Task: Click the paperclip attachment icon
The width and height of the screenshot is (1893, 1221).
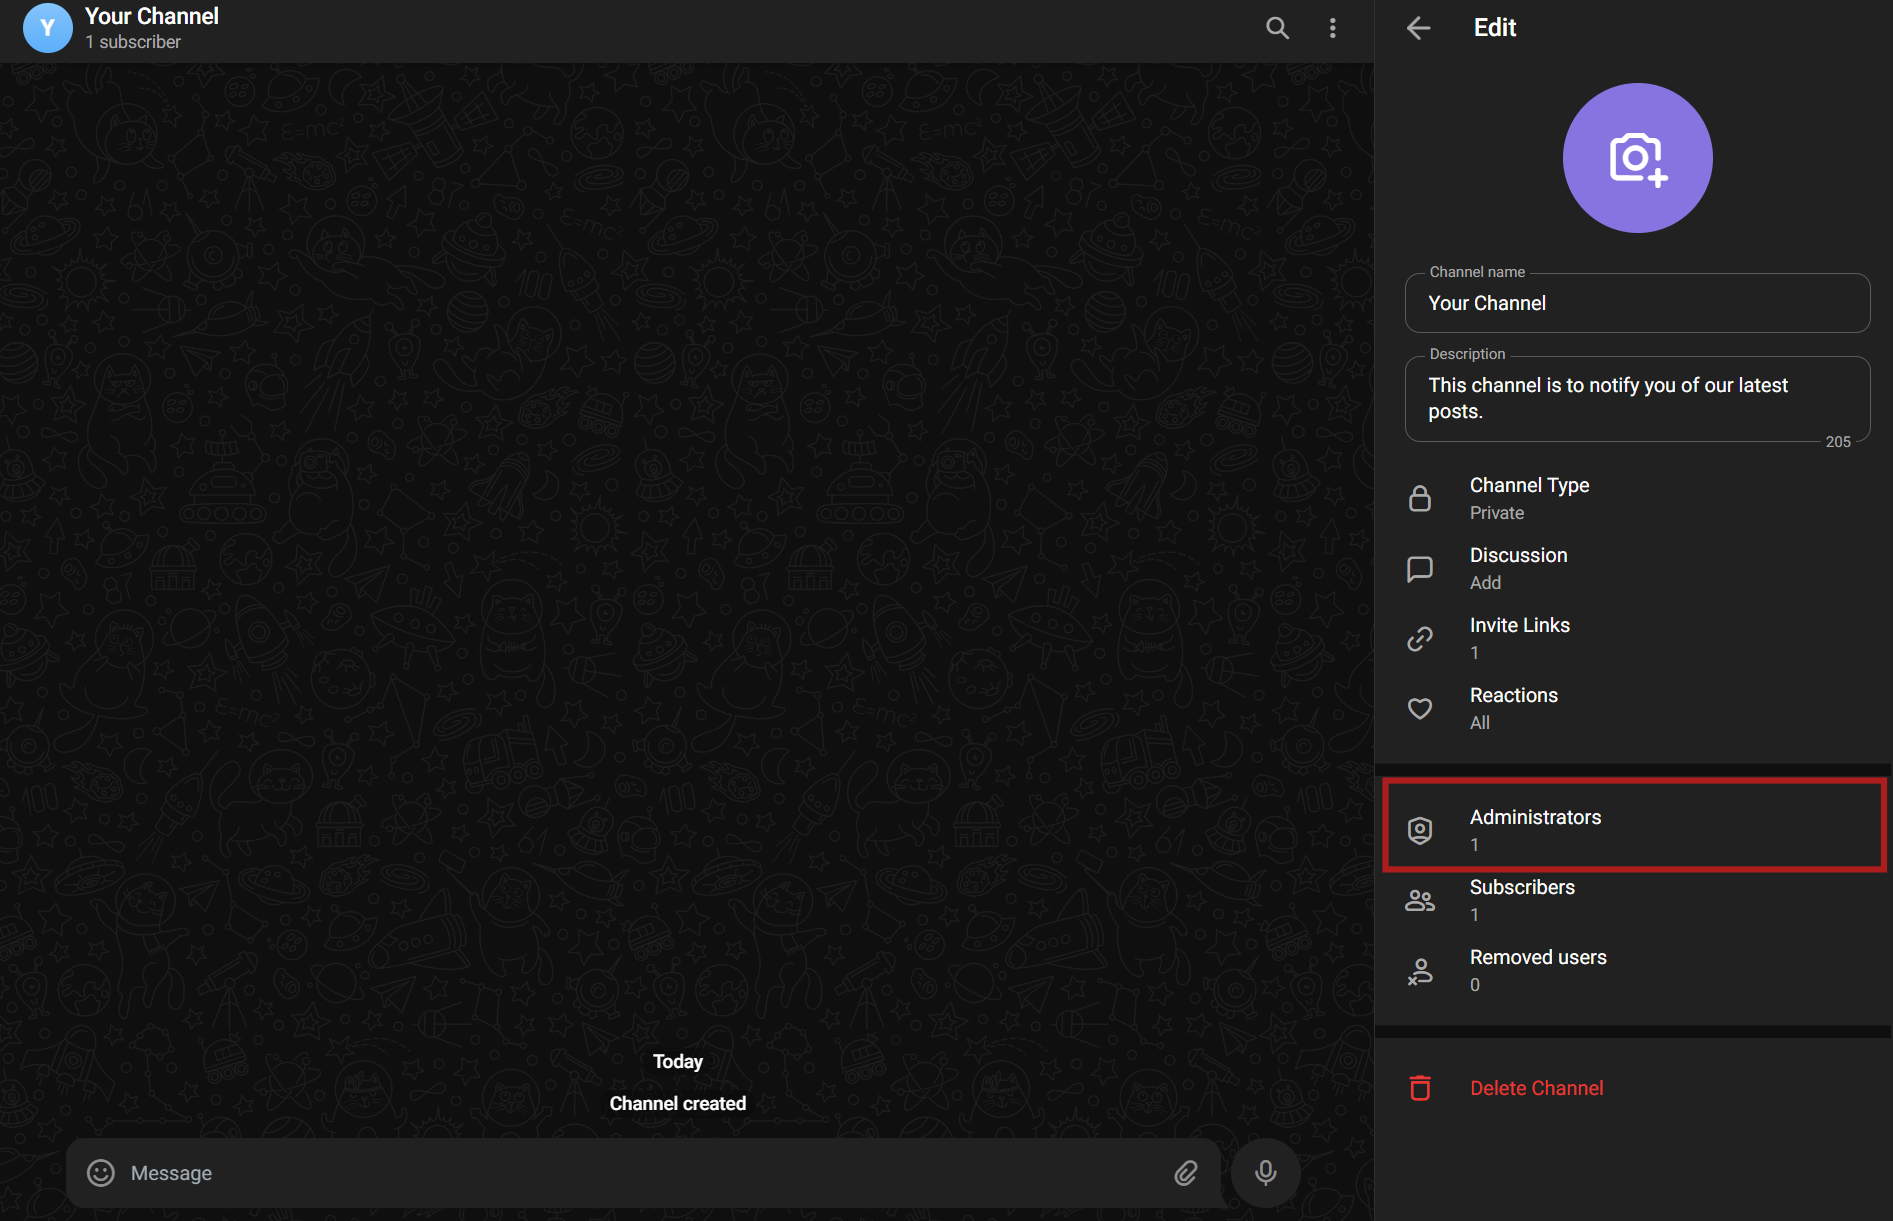Action: tap(1186, 1173)
